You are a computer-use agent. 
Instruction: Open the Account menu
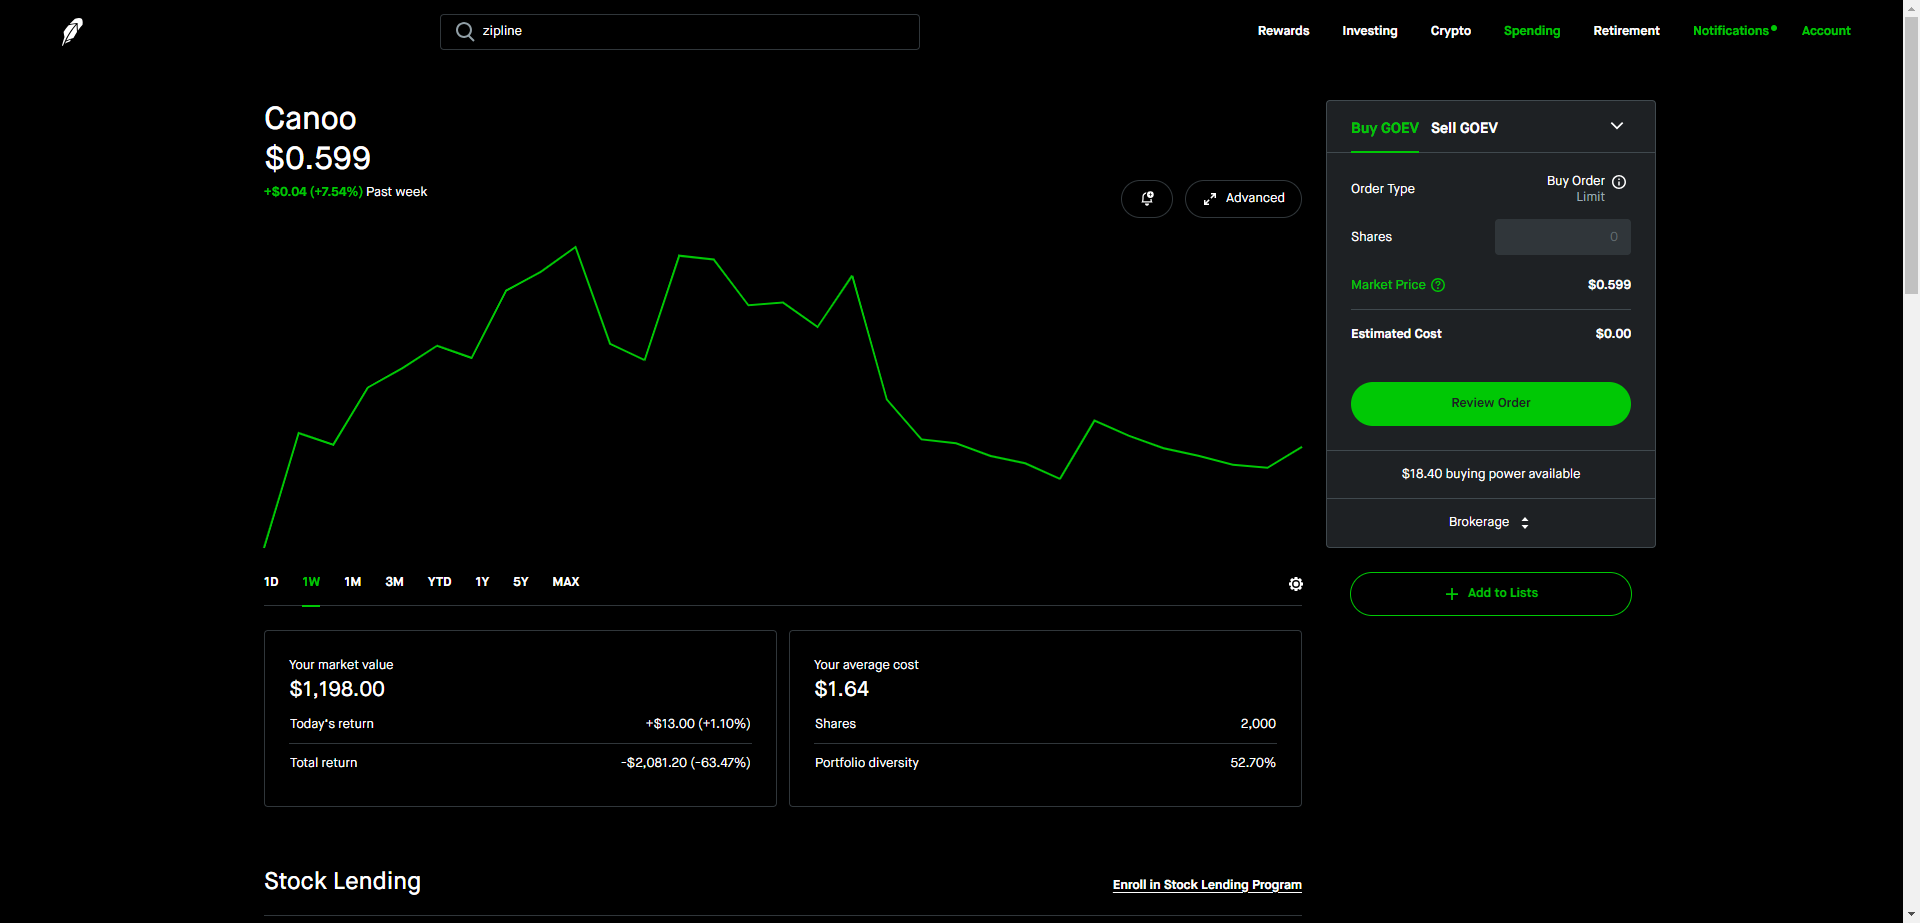click(x=1826, y=31)
